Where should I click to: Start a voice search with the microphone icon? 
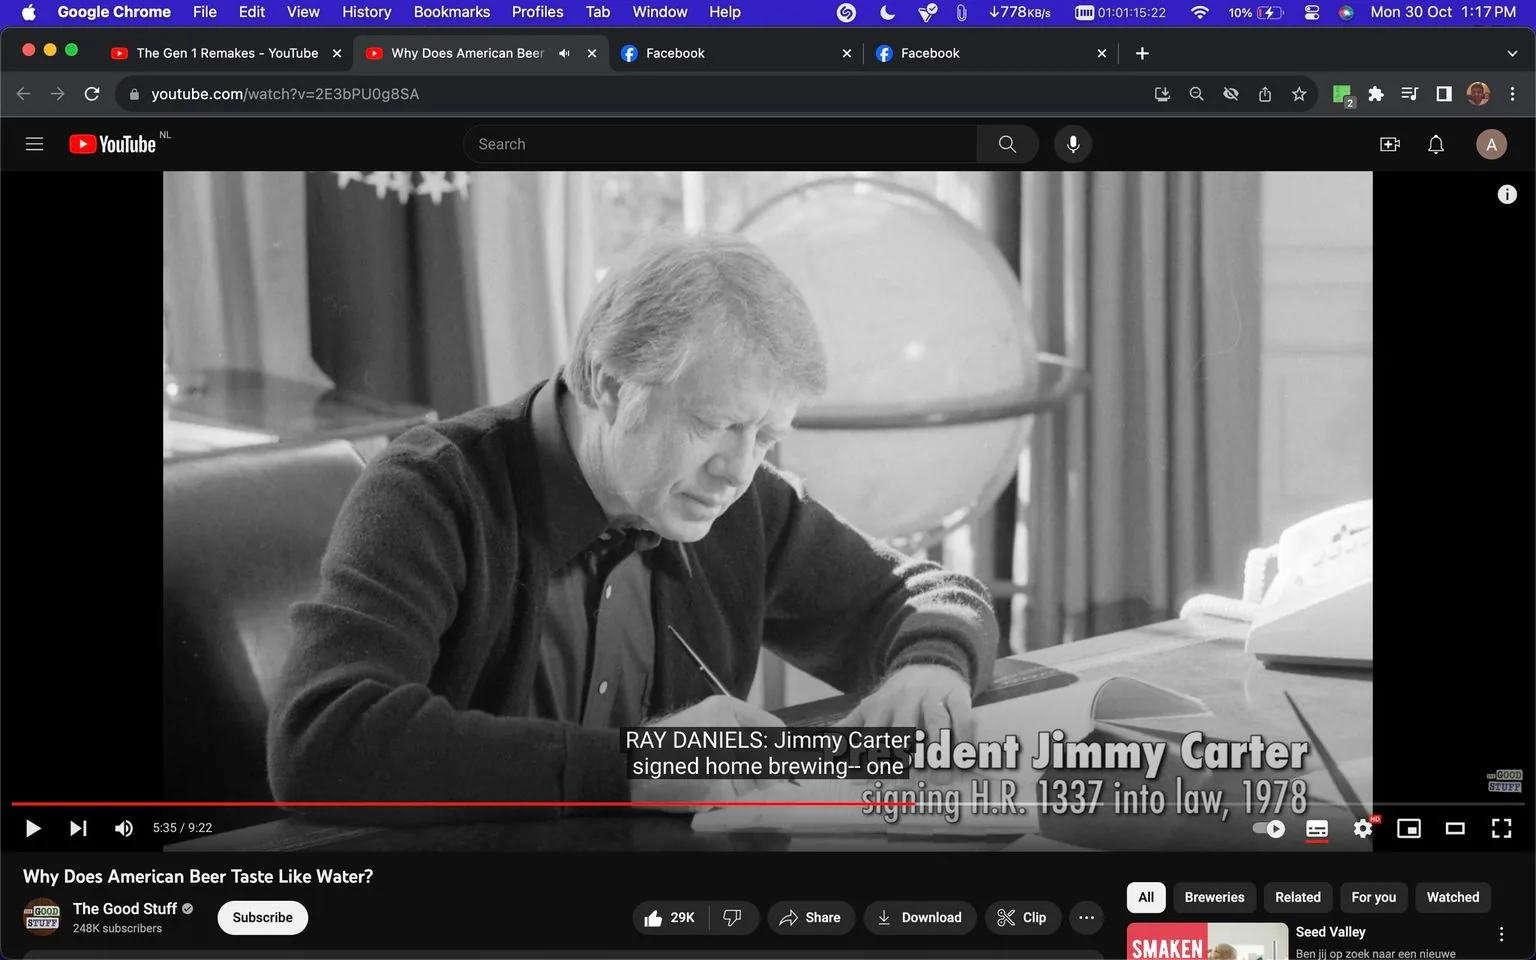(1072, 143)
